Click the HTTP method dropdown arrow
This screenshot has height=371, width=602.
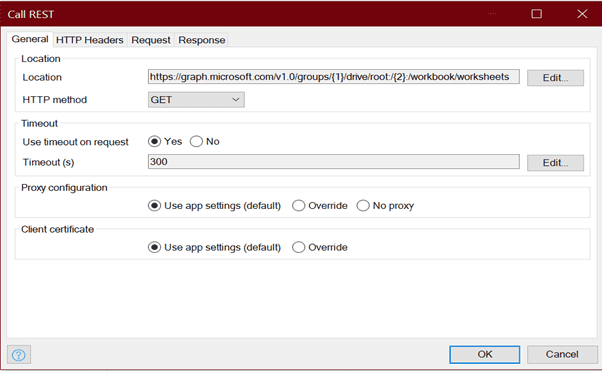[x=236, y=100]
